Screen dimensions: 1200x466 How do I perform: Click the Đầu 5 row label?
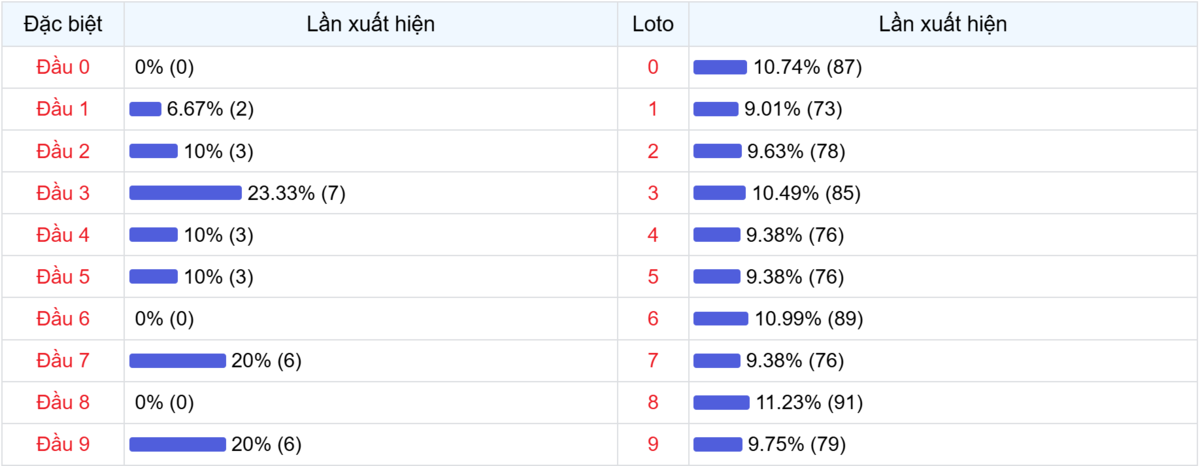point(63,277)
